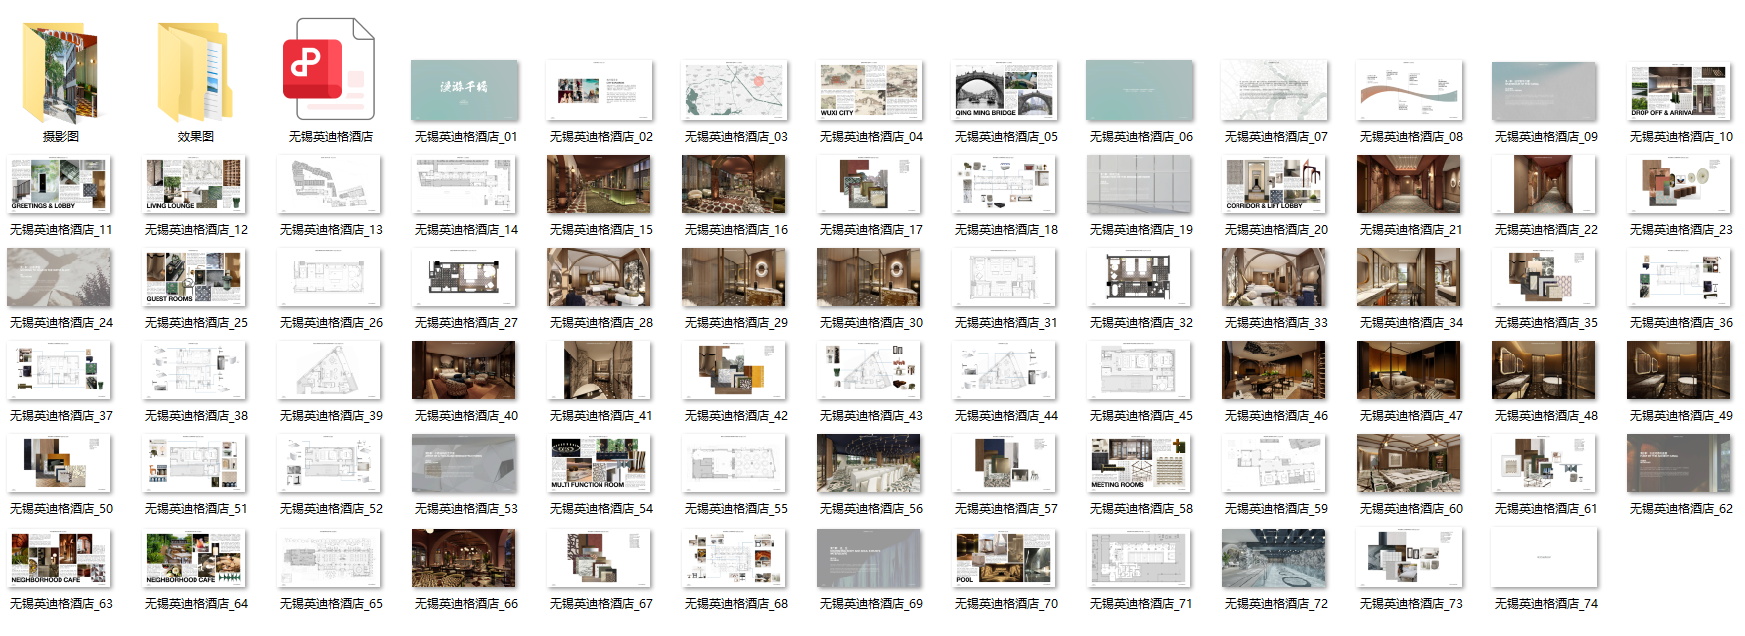Click the file name 无锡英迪格酒店_04

pyautogui.click(x=871, y=137)
